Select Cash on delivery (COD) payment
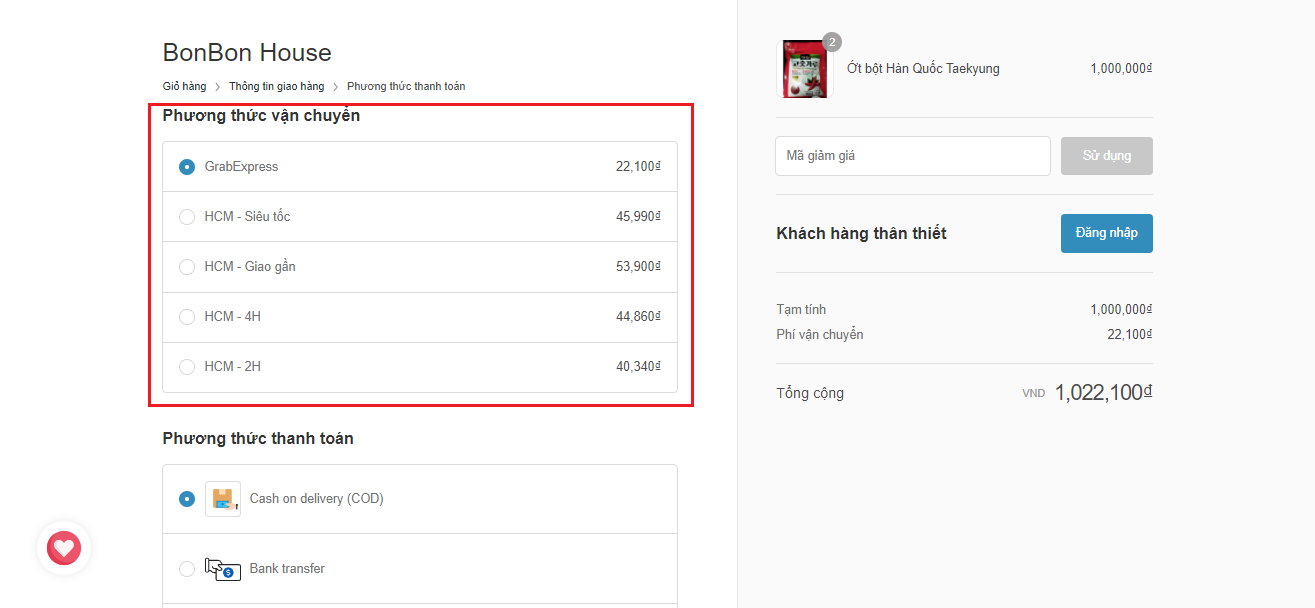 (187, 498)
